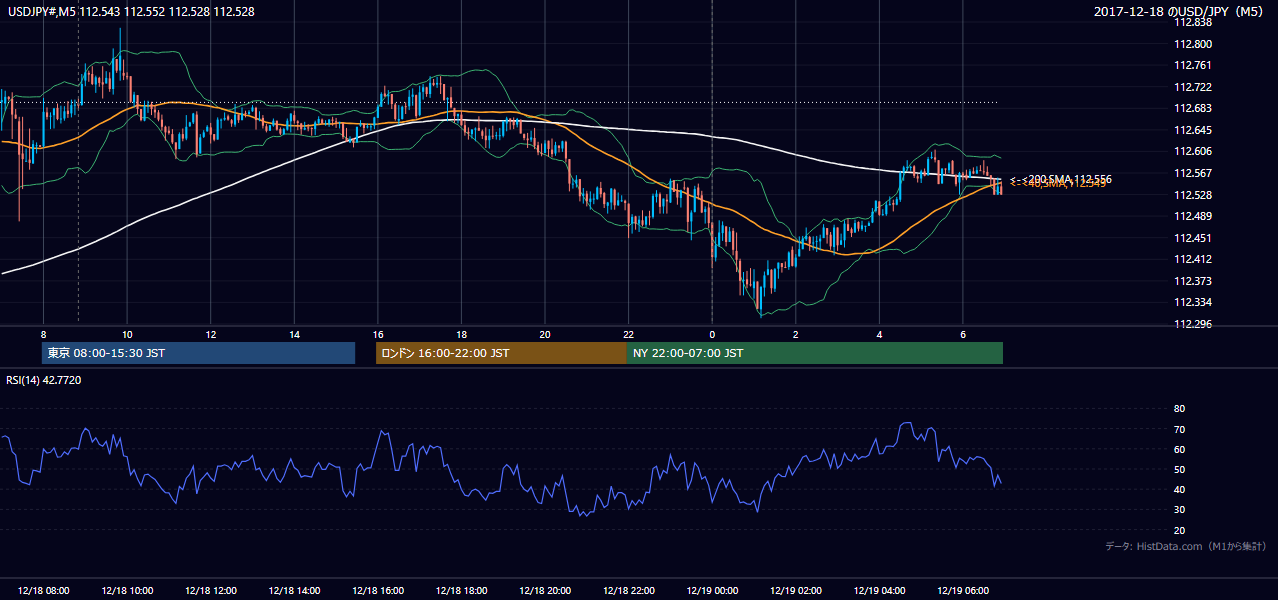
Task: Click RSI scale level 60
Action: point(1180,449)
